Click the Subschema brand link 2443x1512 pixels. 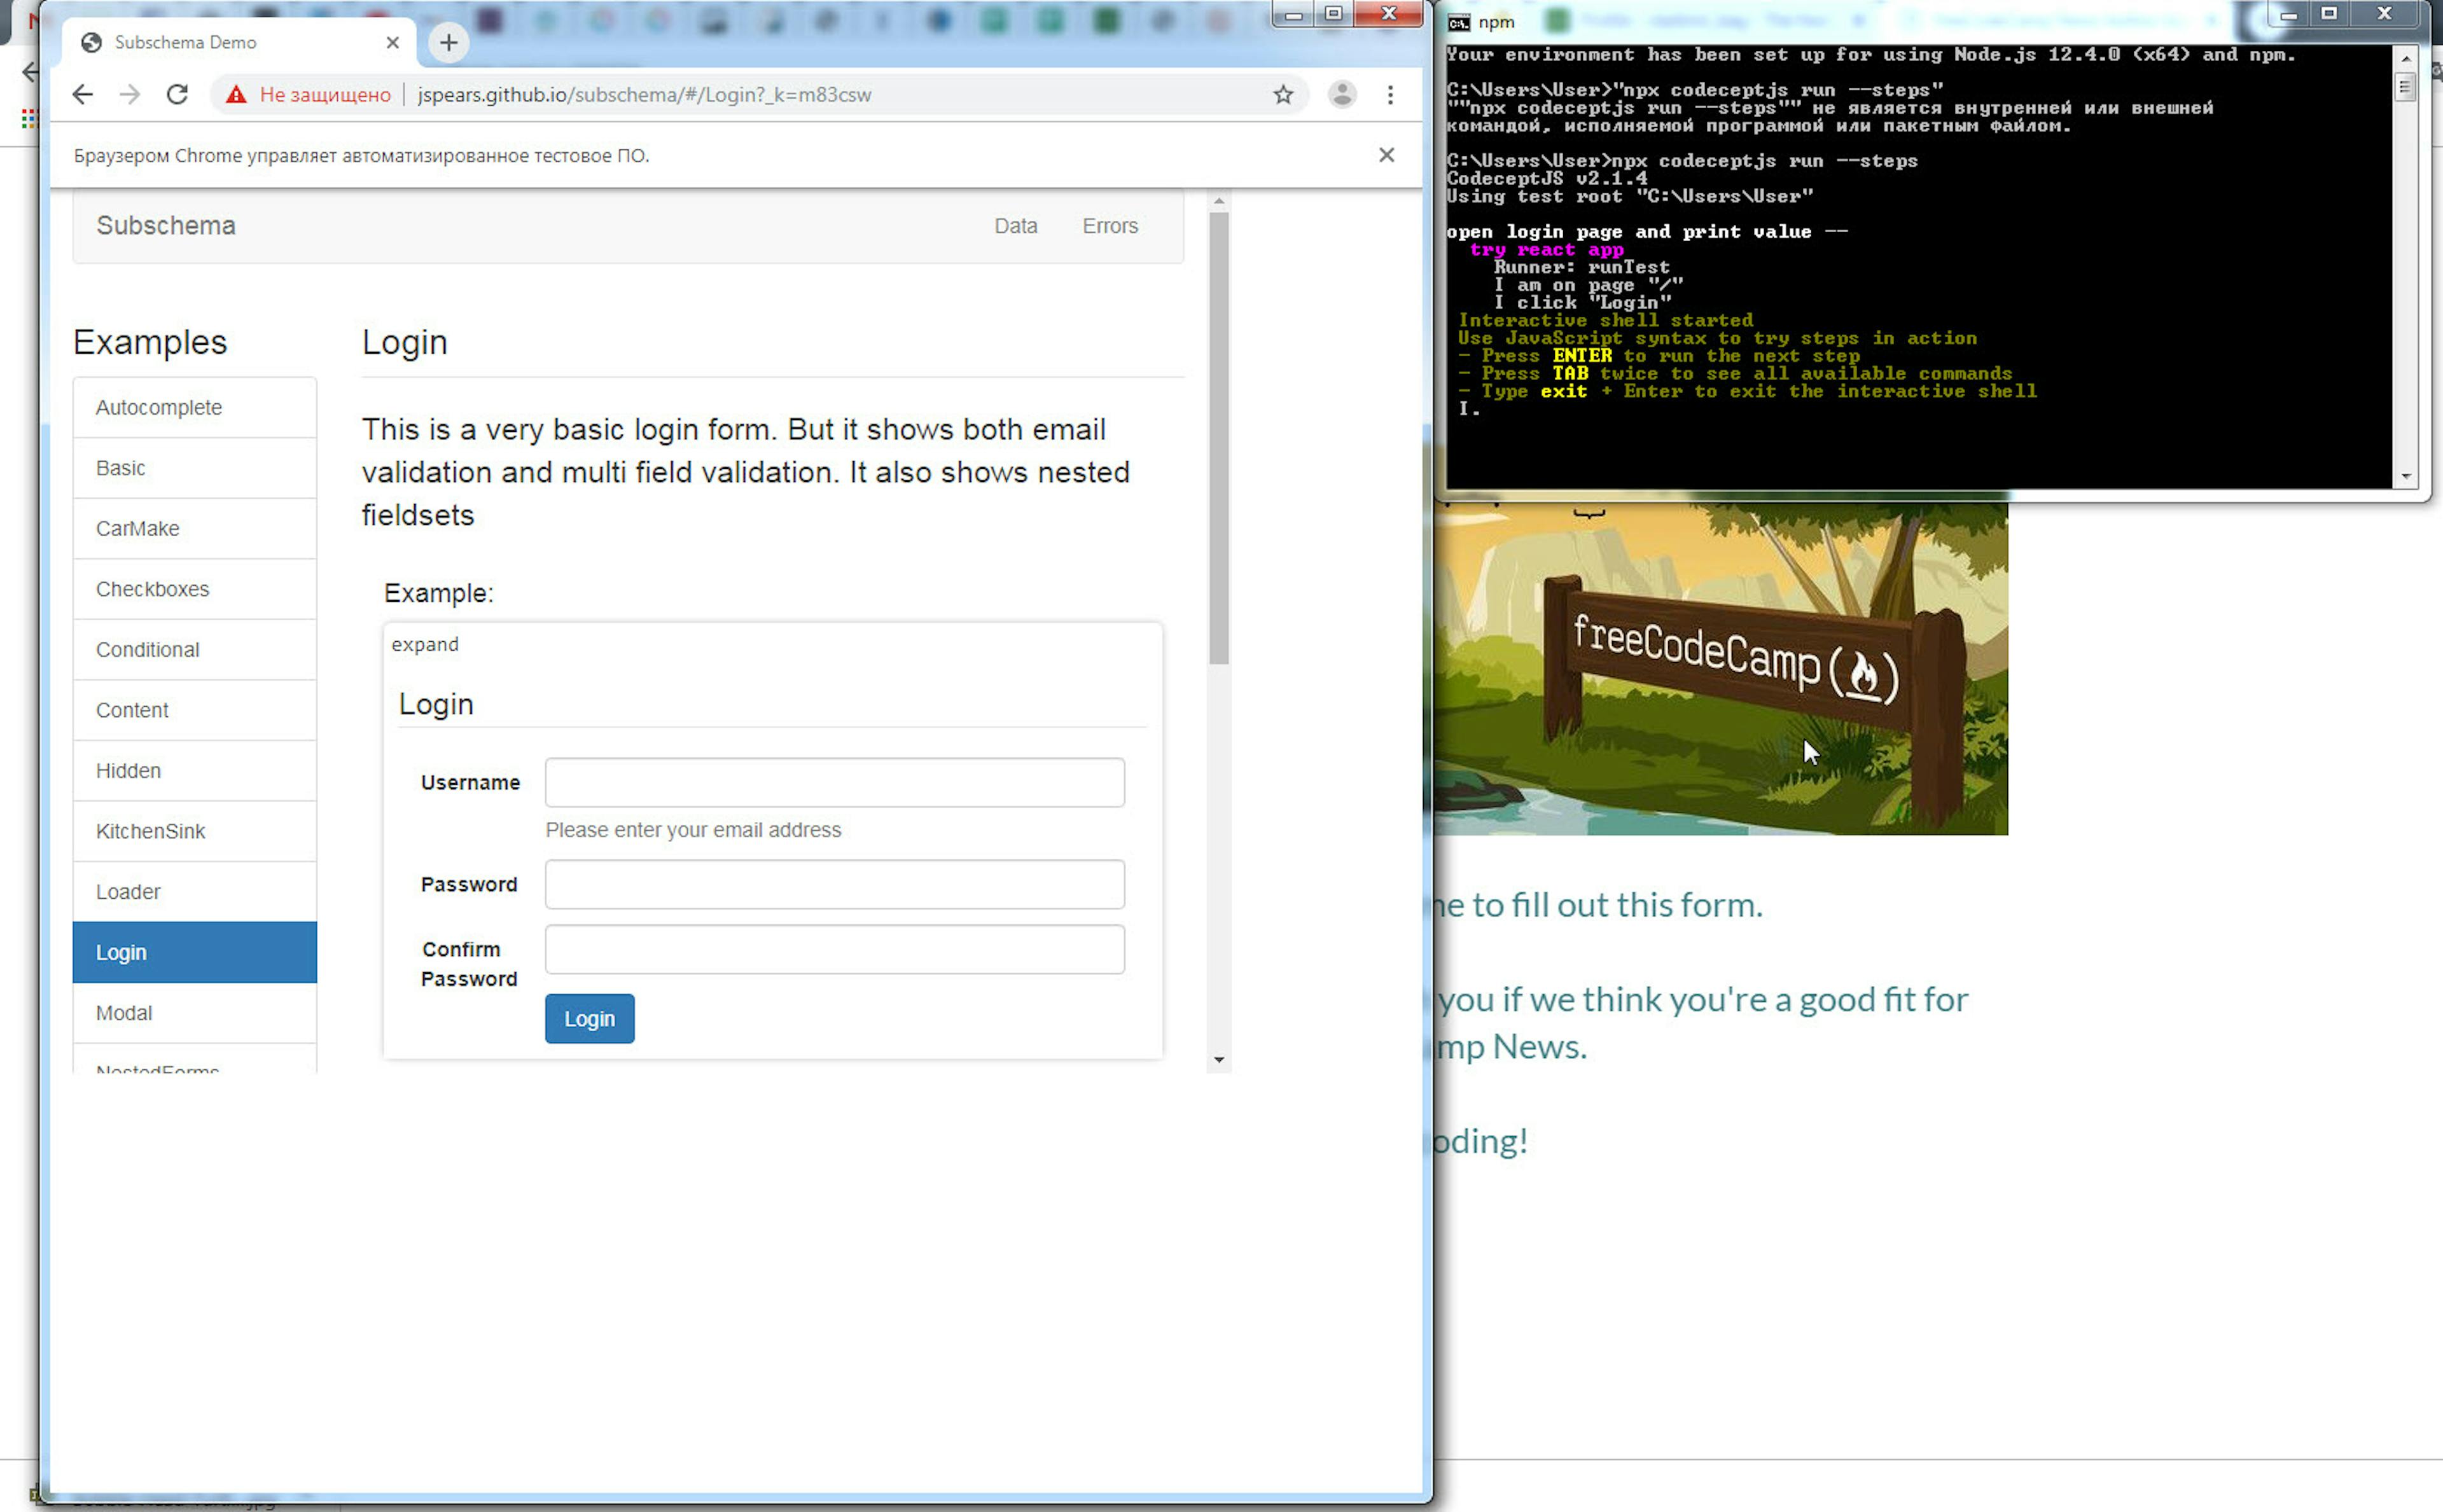166,226
